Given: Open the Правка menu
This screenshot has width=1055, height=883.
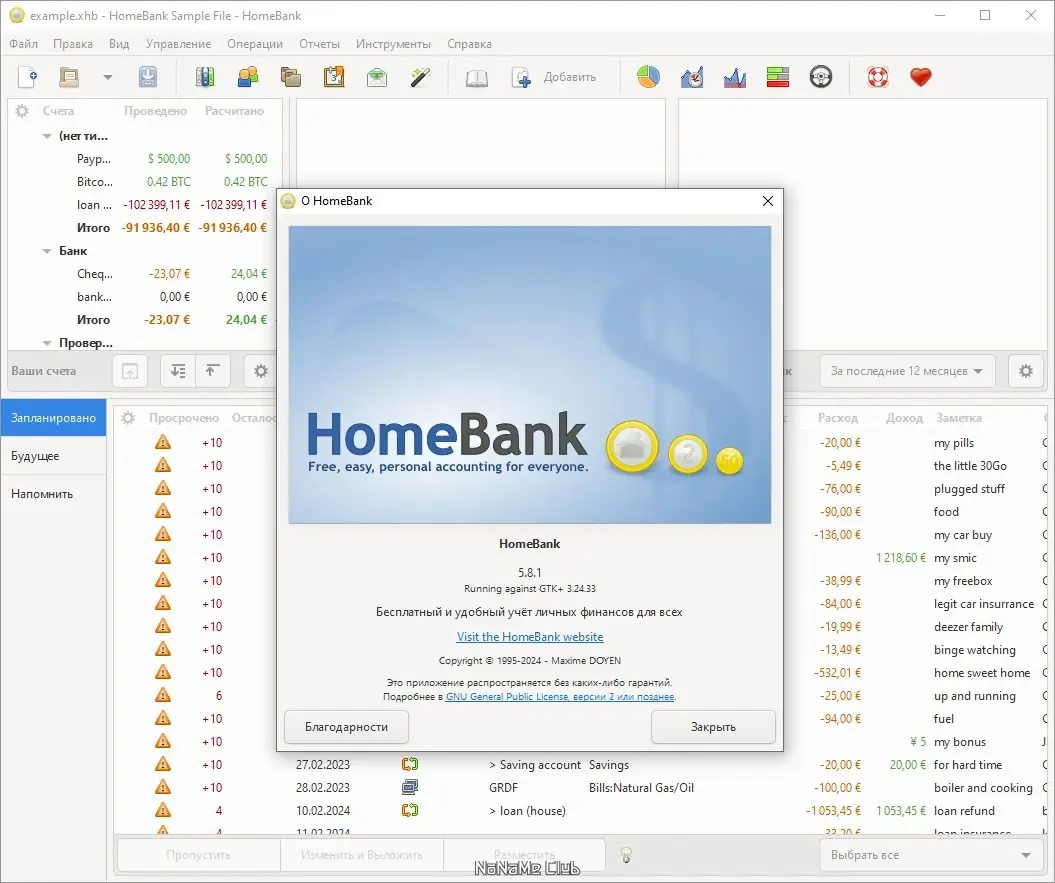Looking at the screenshot, I should coord(73,44).
